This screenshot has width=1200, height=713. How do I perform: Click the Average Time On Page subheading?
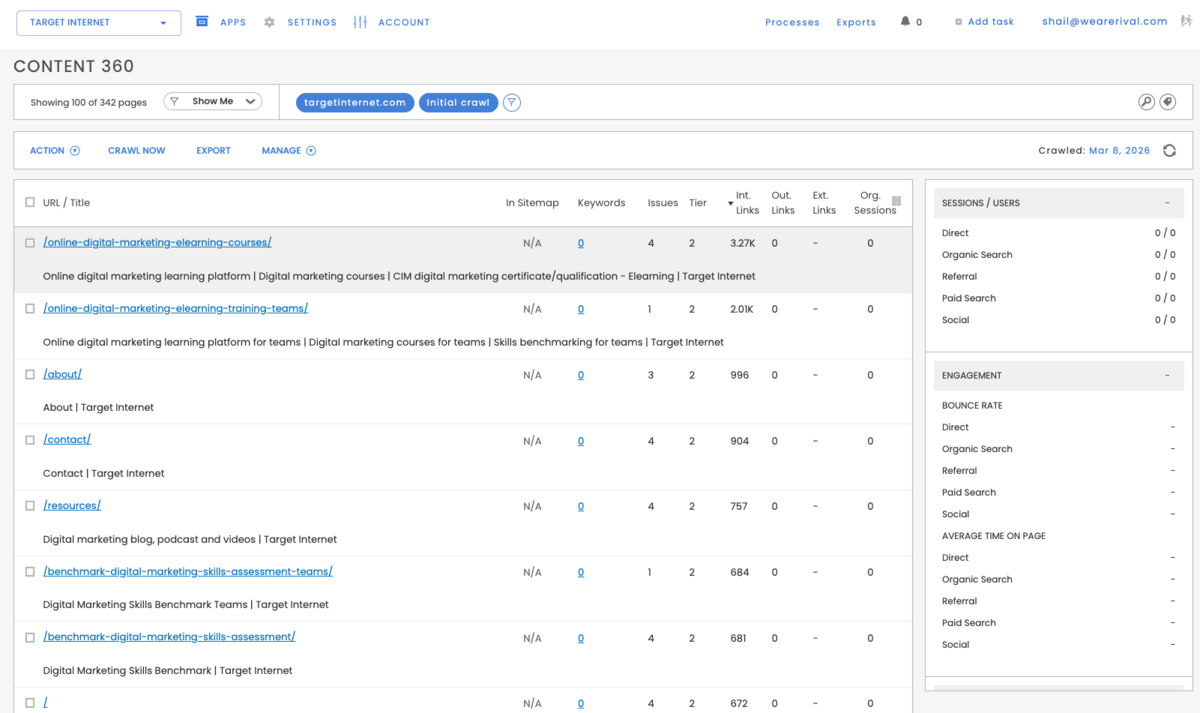(x=994, y=536)
